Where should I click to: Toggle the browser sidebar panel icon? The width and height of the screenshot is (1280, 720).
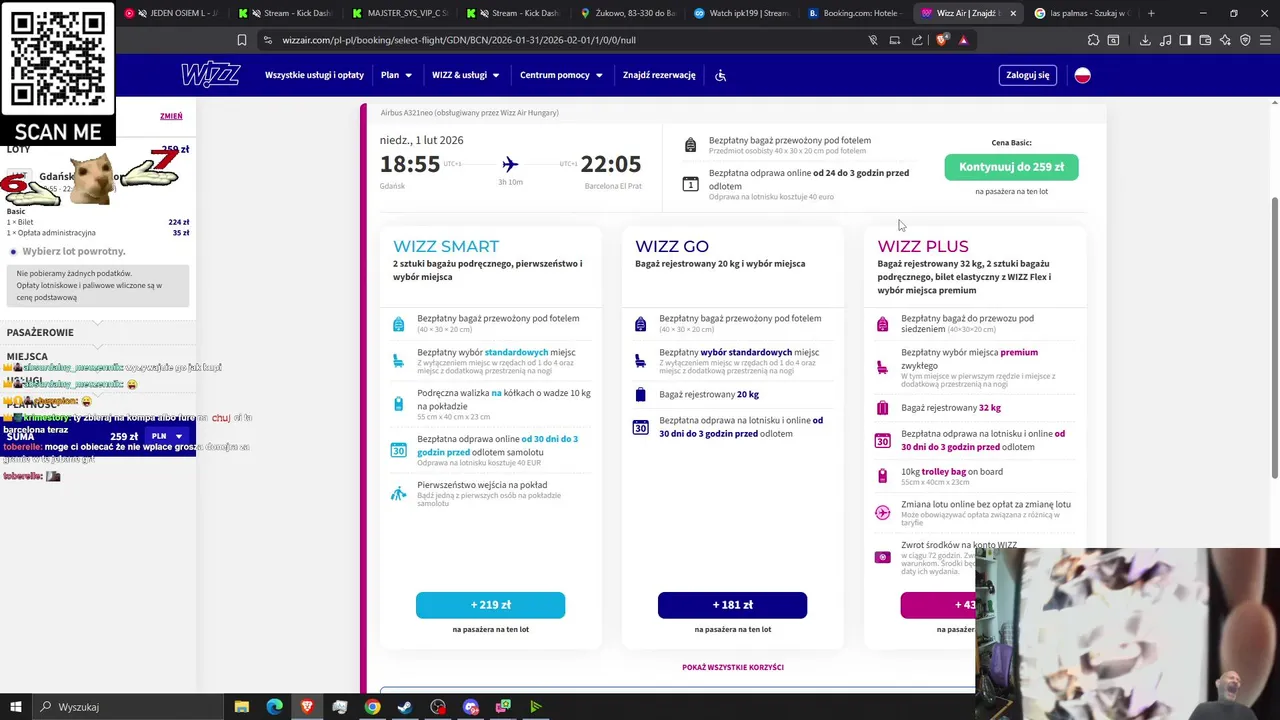(1185, 40)
